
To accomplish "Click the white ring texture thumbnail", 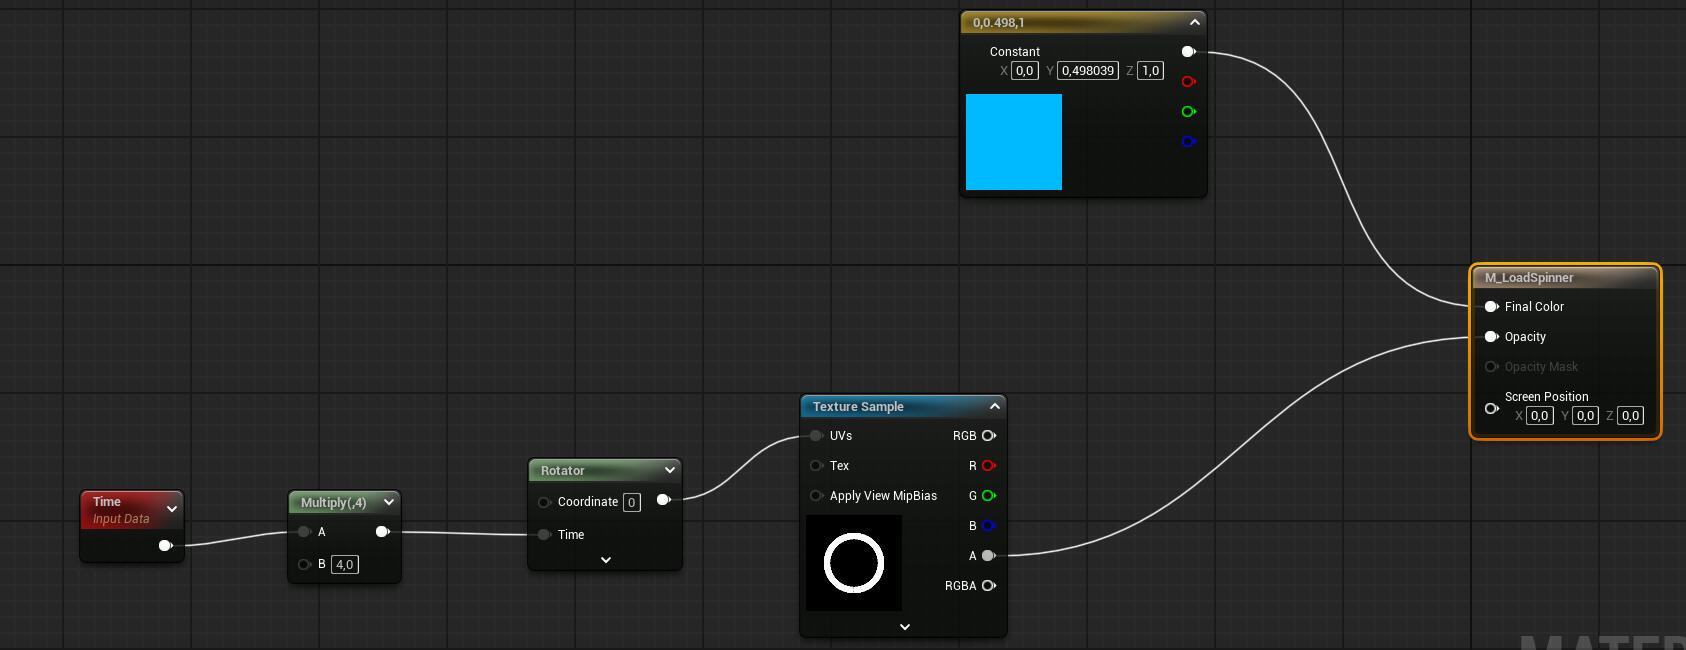I will [854, 563].
